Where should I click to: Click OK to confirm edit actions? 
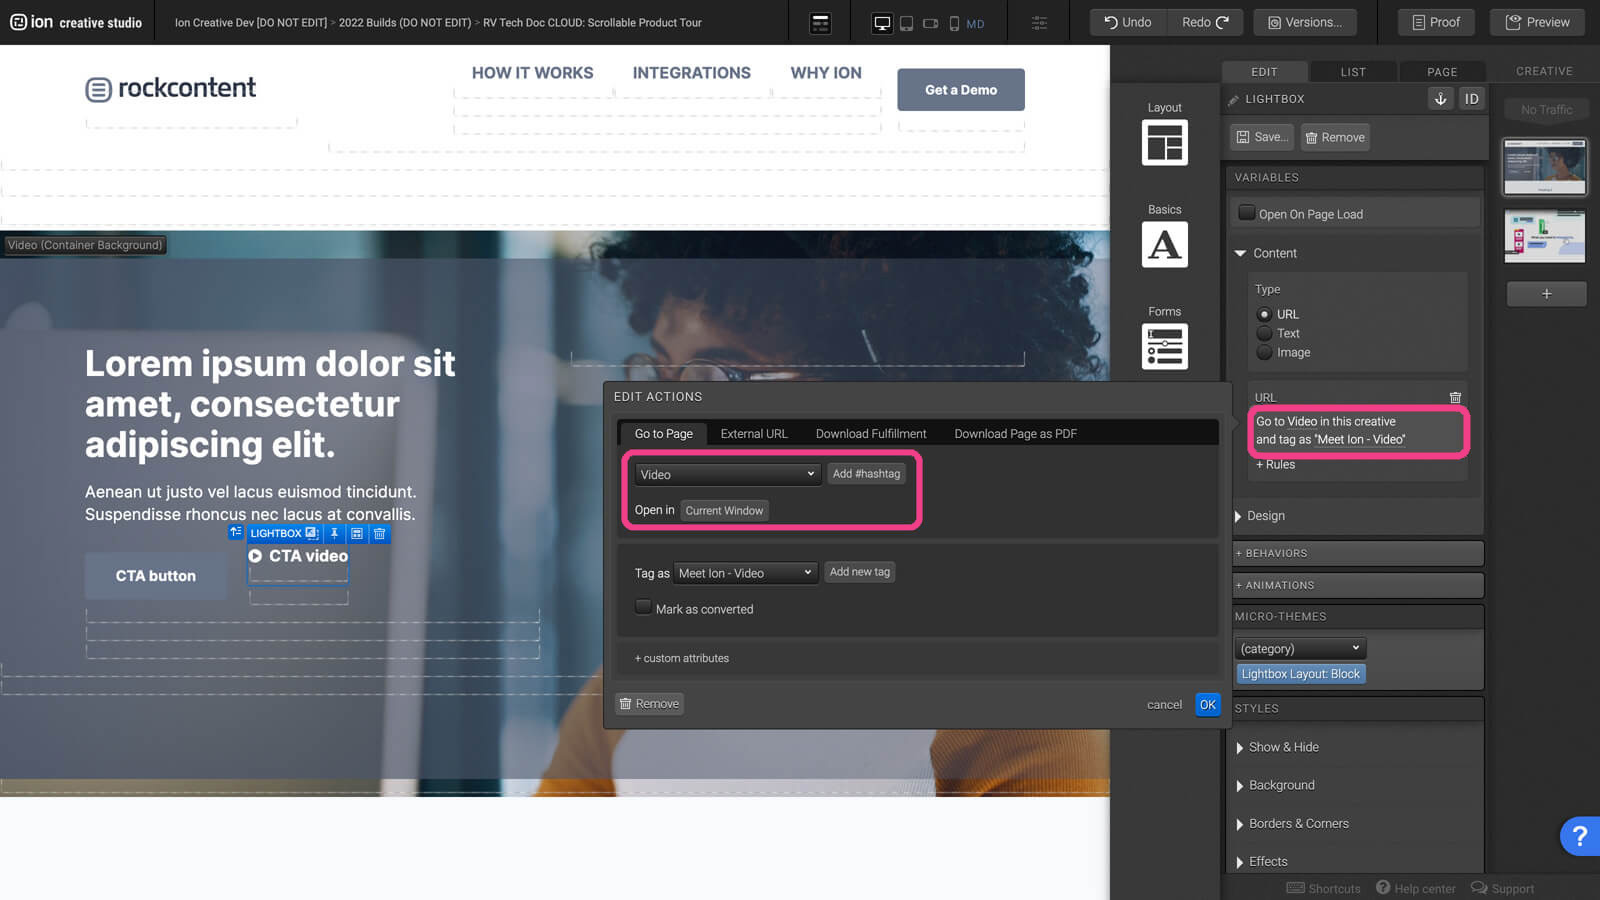[x=1207, y=704]
